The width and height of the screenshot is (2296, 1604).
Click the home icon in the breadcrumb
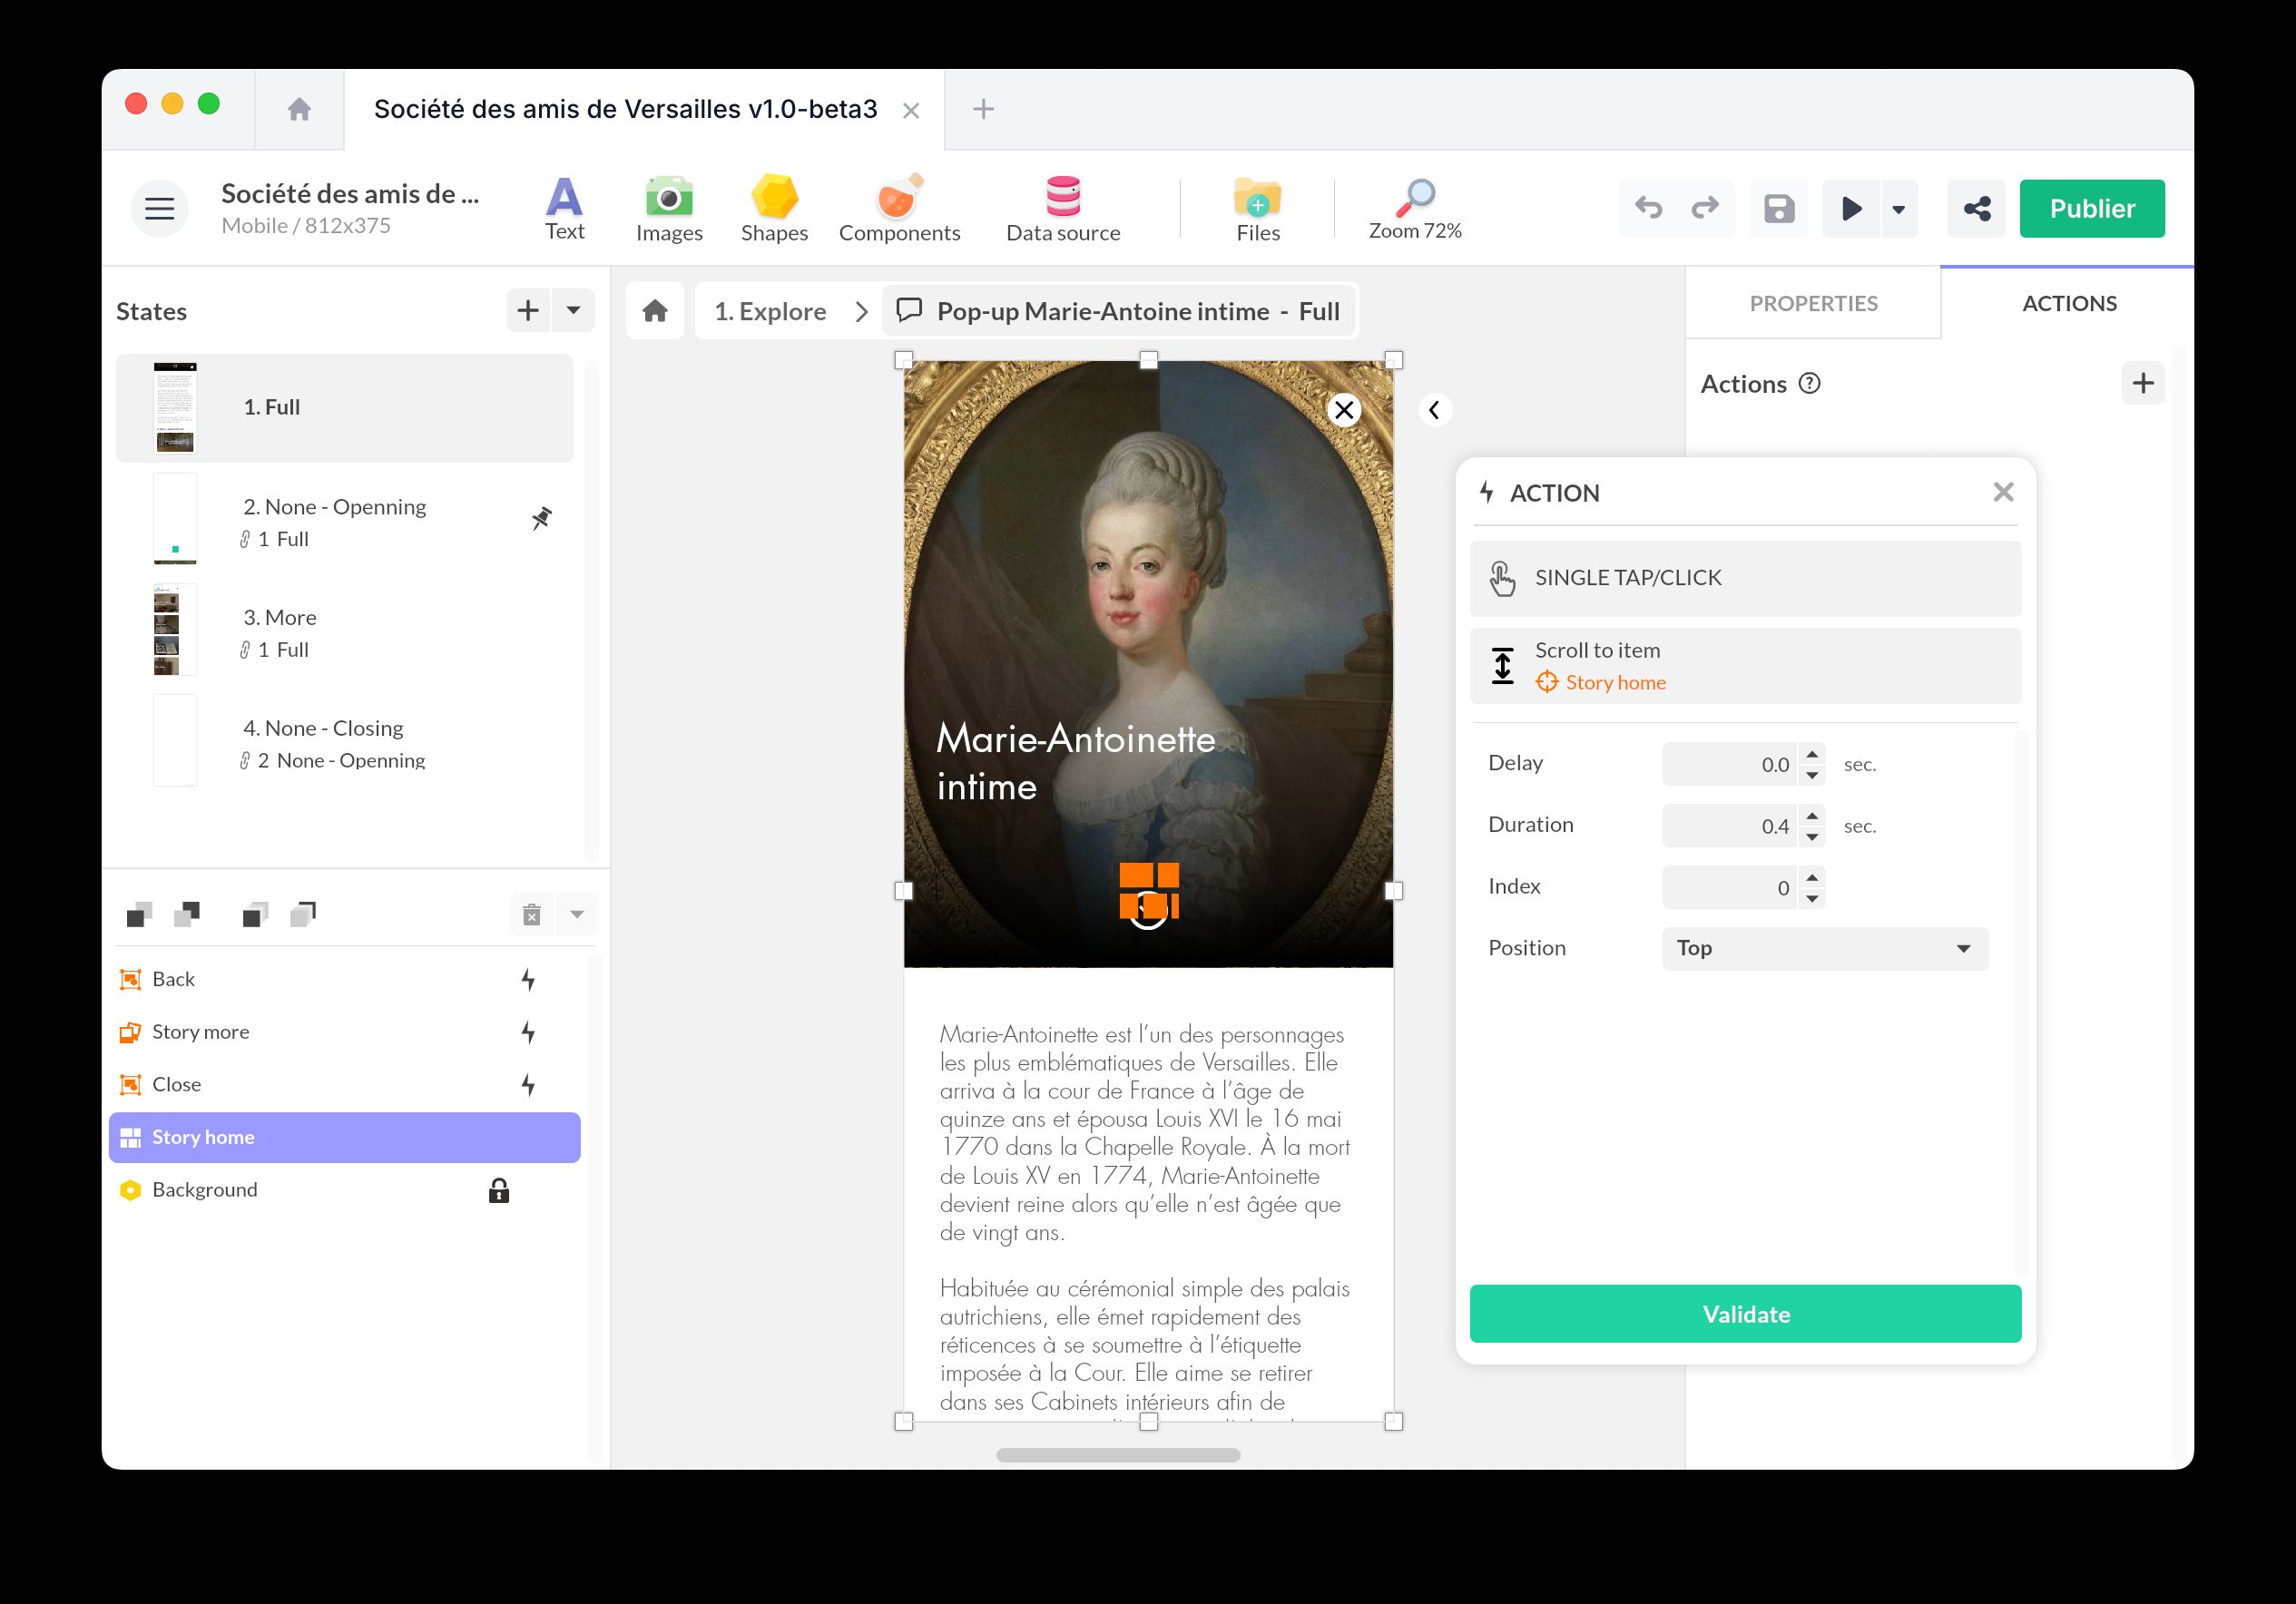coord(655,311)
